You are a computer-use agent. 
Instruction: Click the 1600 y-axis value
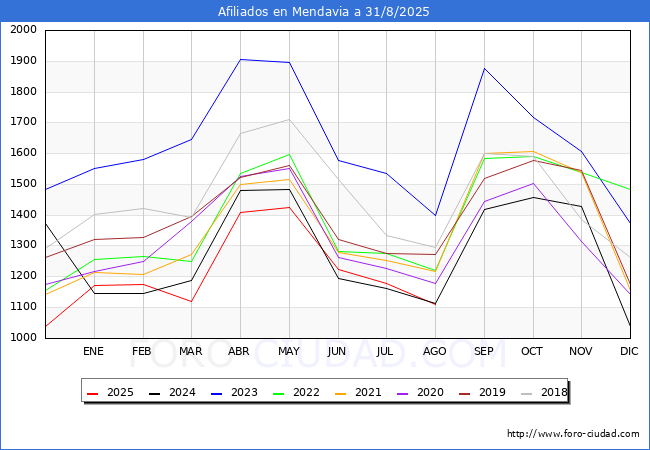tap(24, 153)
